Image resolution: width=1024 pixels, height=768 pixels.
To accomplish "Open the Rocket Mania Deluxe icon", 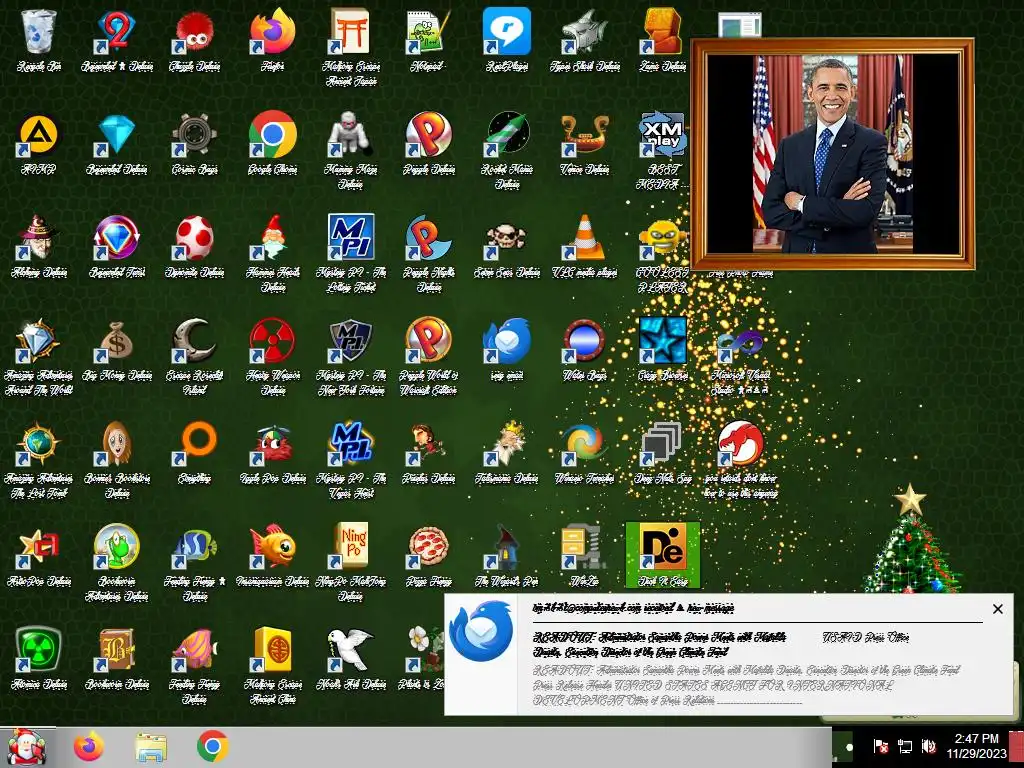I will click(507, 135).
